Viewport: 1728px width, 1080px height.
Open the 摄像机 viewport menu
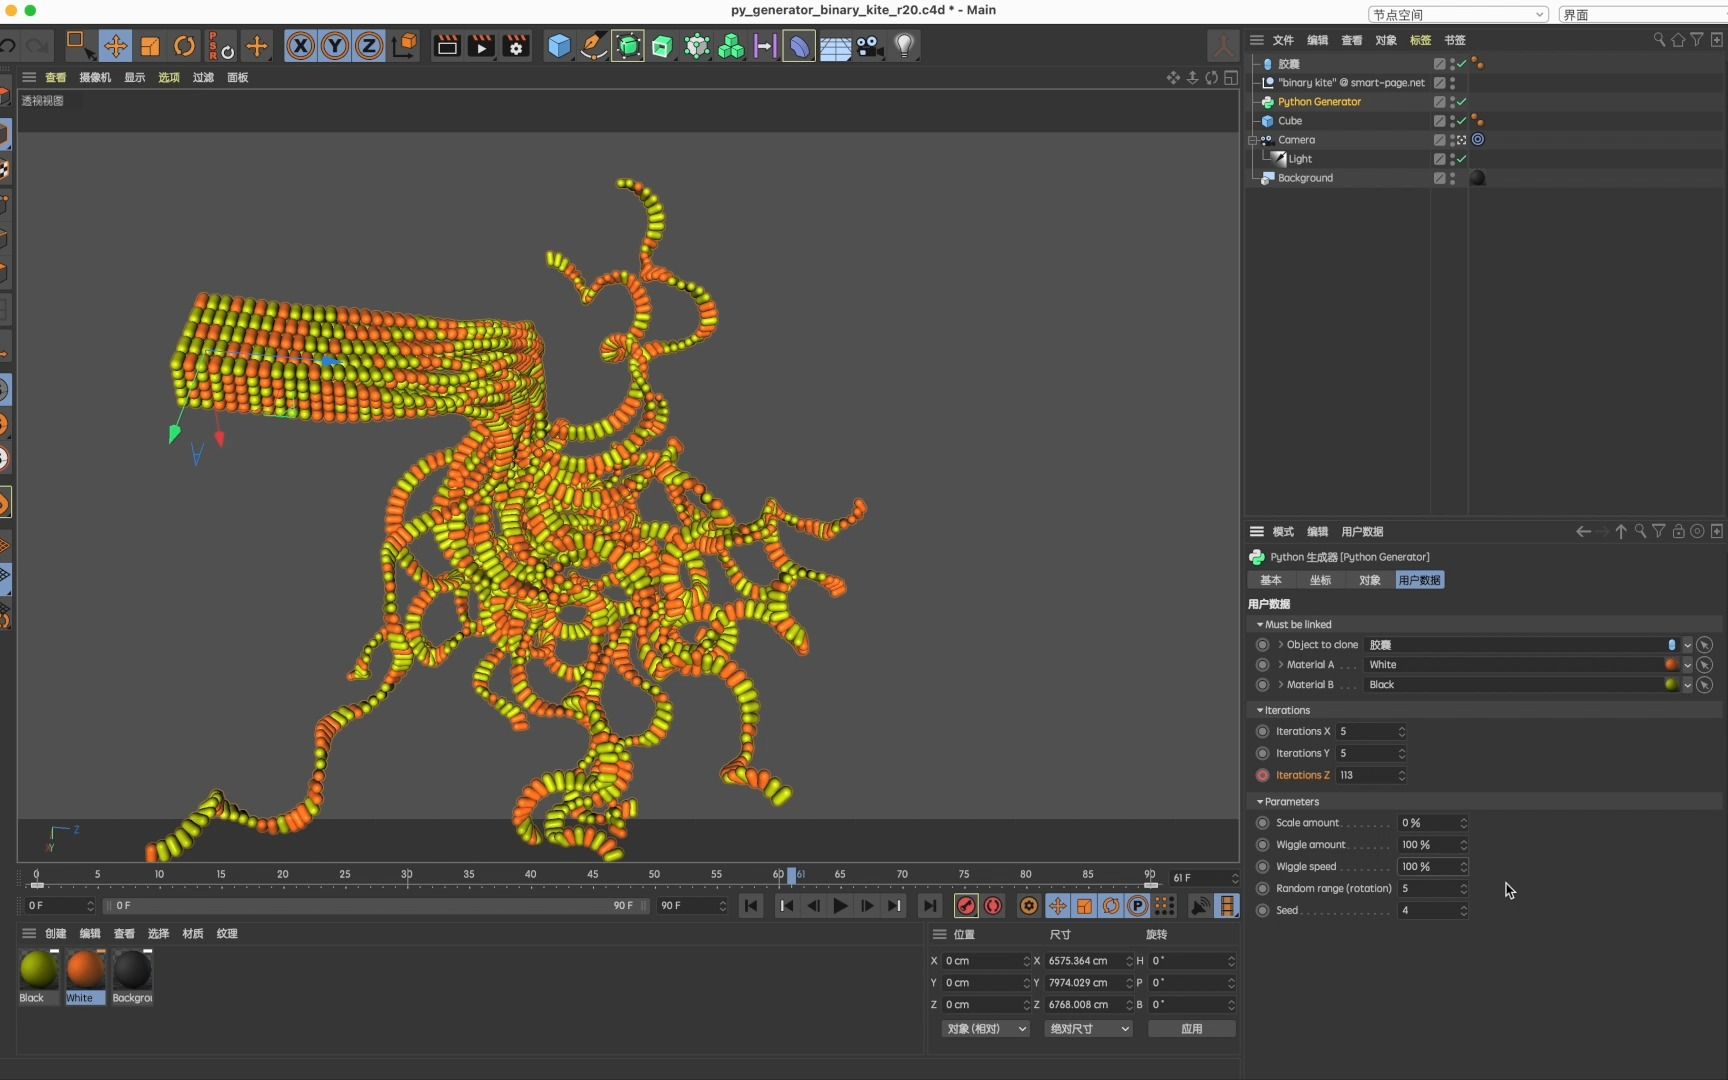pyautogui.click(x=95, y=77)
